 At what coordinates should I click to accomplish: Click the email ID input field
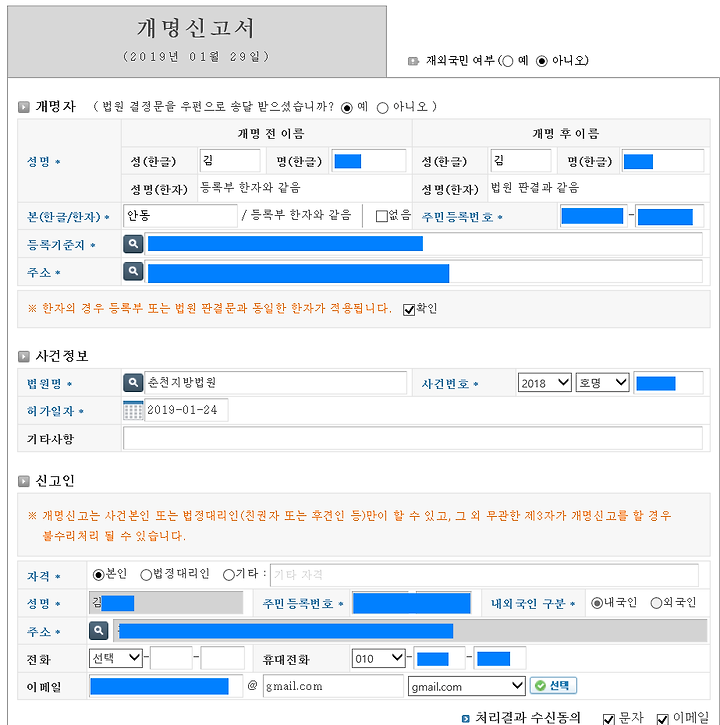[x=166, y=686]
